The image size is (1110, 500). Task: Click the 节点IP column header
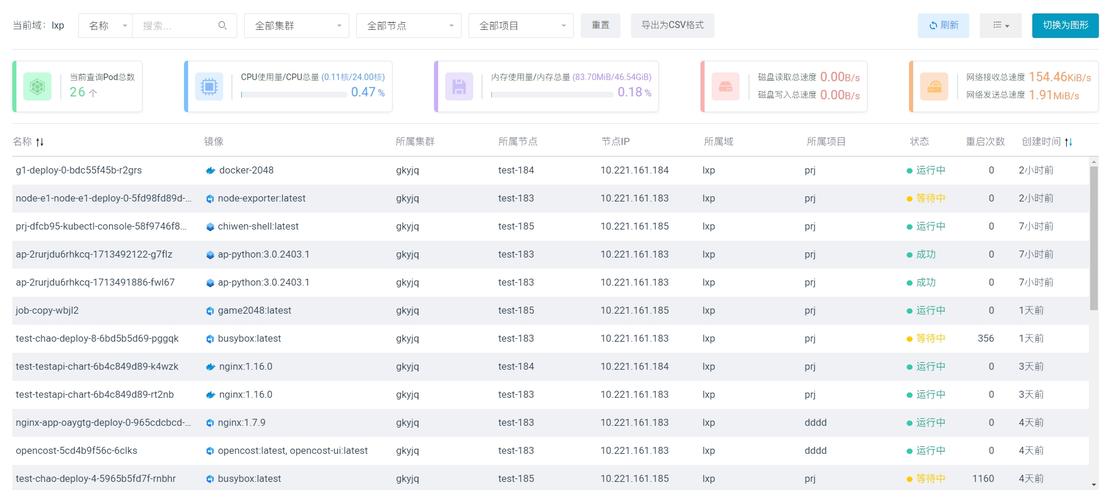click(x=615, y=142)
